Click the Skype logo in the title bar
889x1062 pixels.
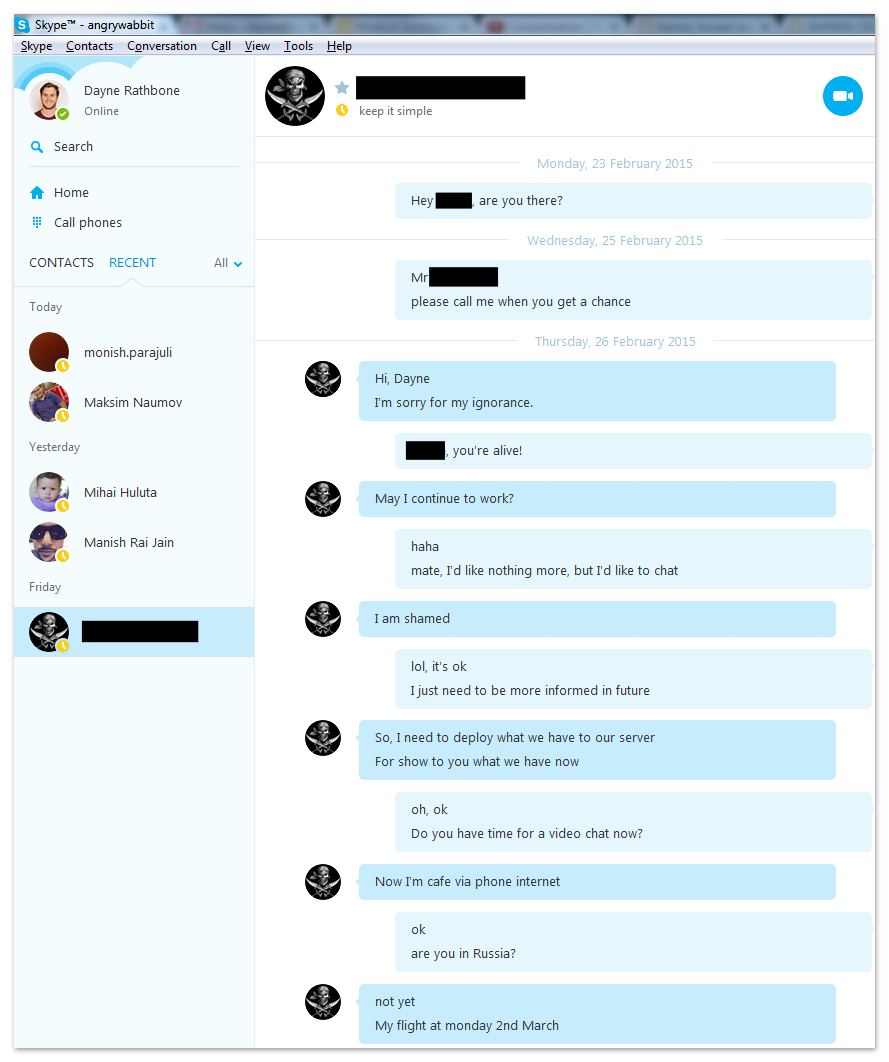point(23,25)
